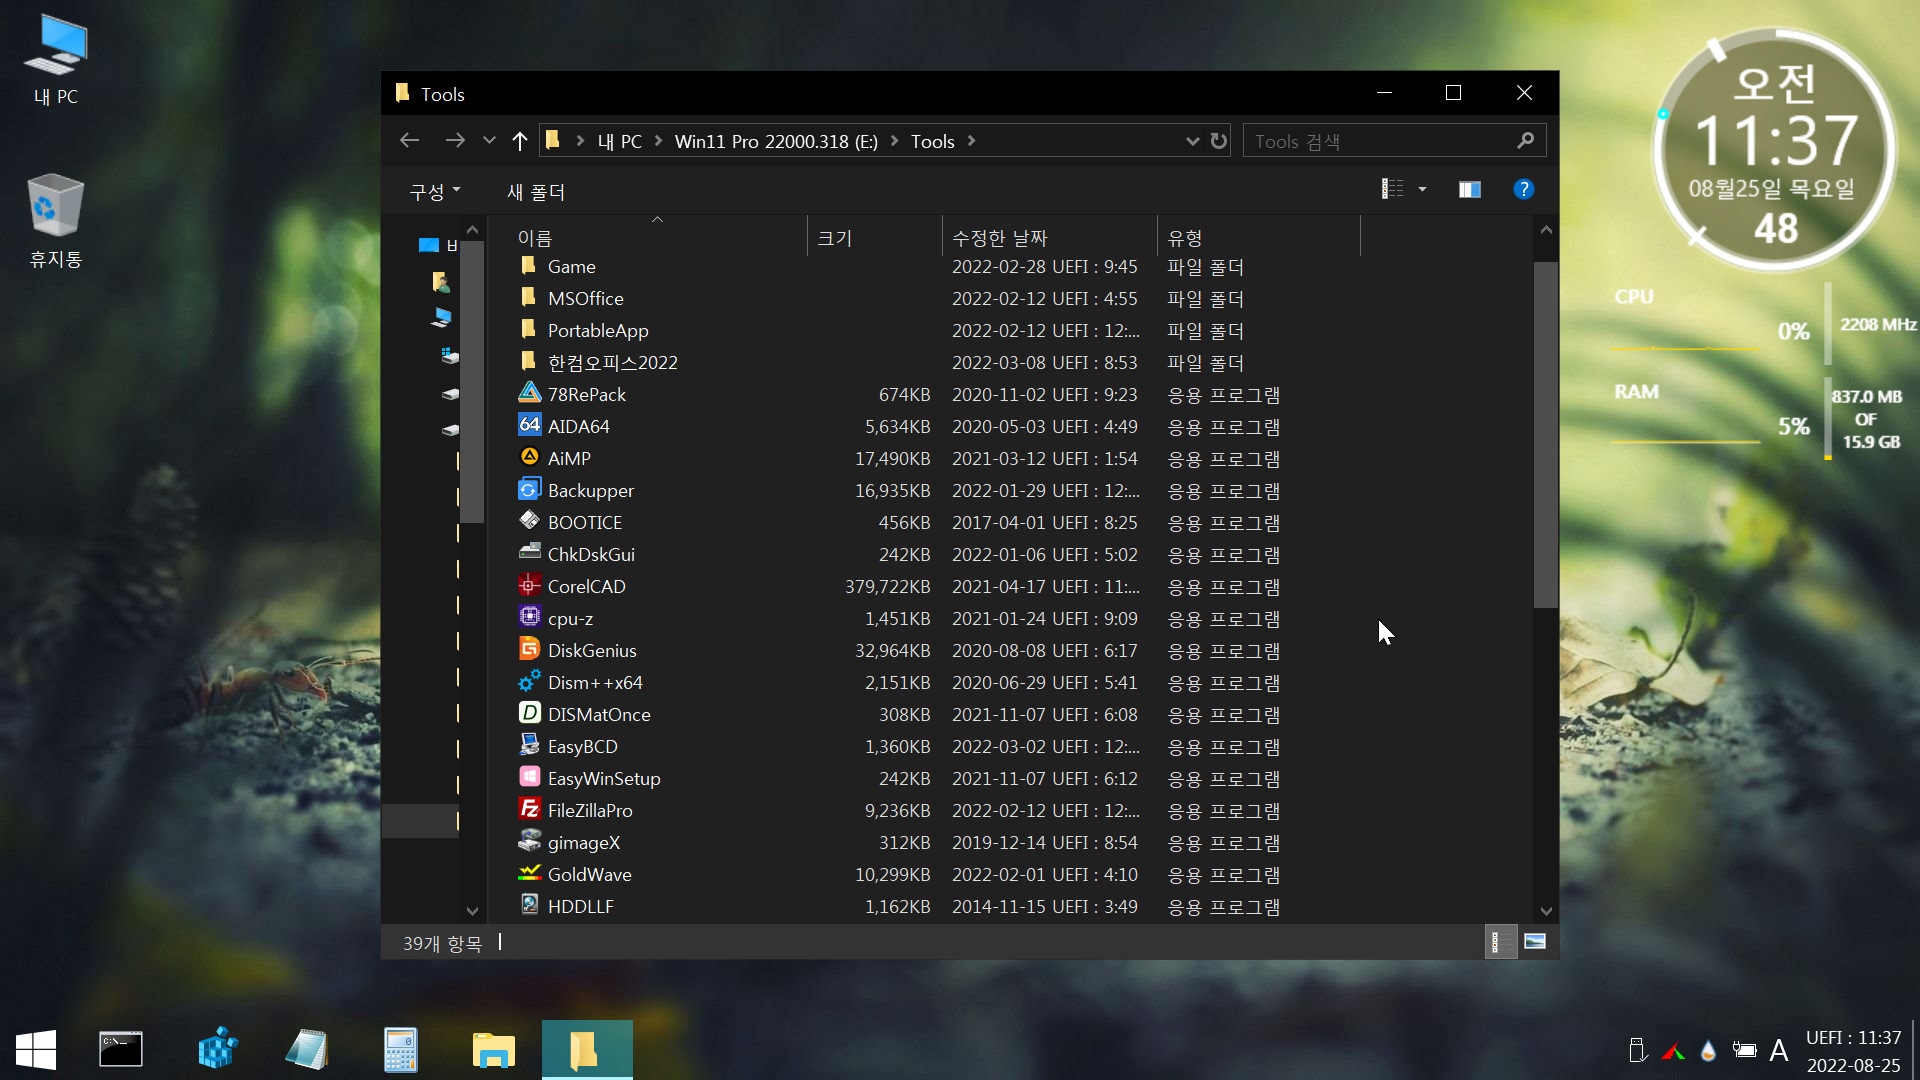Switch to details view in status bar

tap(1500, 942)
